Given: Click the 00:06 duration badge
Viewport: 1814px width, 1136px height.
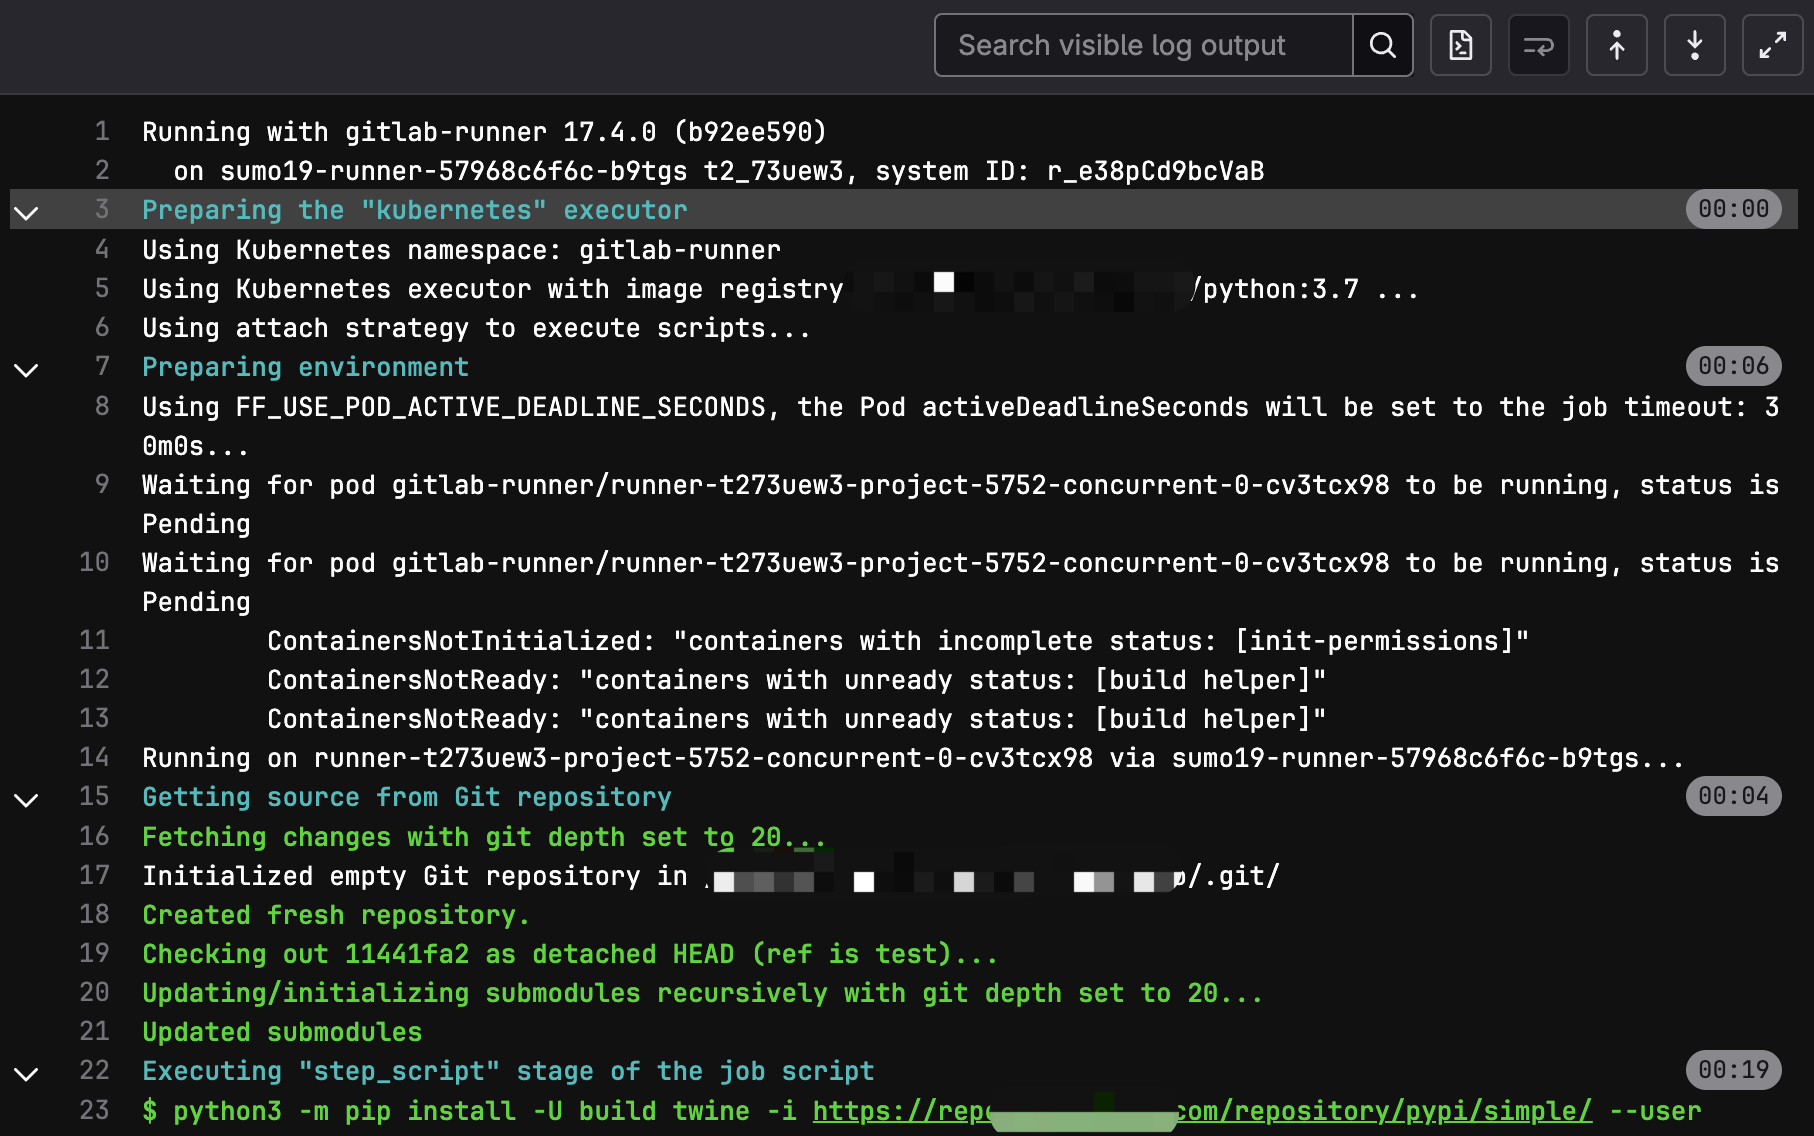Looking at the screenshot, I should pyautogui.click(x=1733, y=366).
